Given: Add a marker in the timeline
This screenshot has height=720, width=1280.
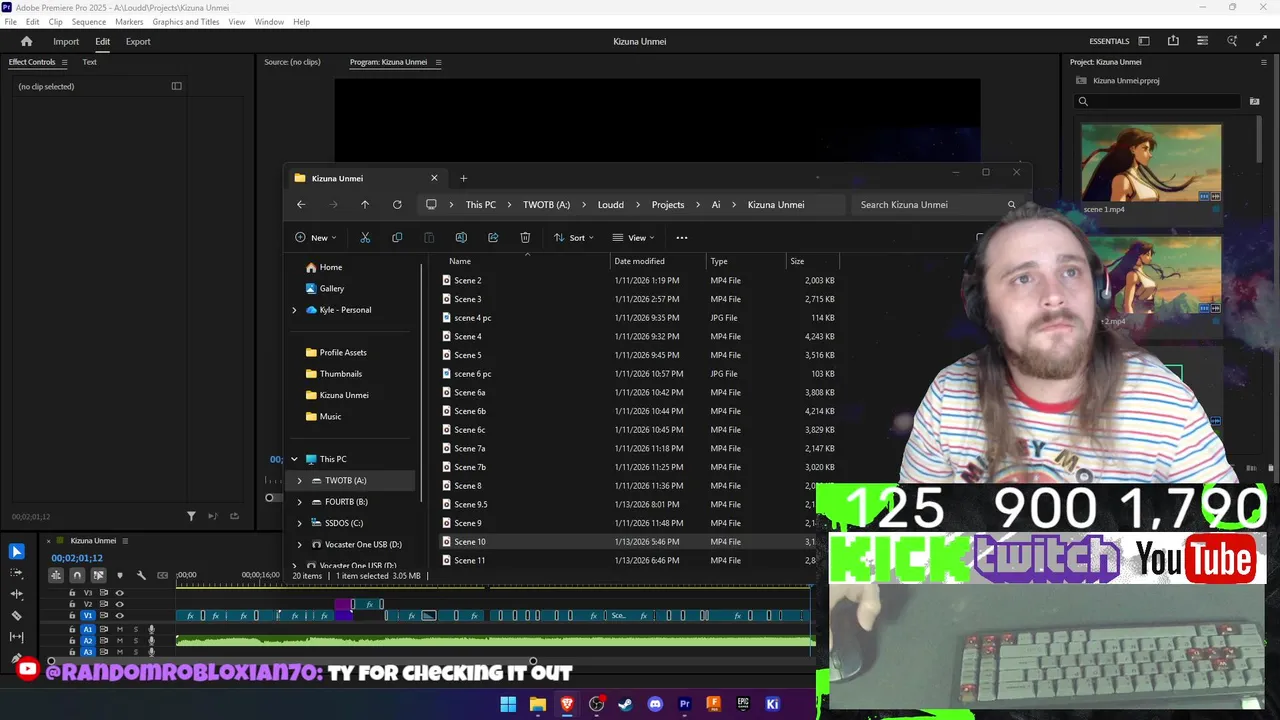Looking at the screenshot, I should click(x=120, y=575).
